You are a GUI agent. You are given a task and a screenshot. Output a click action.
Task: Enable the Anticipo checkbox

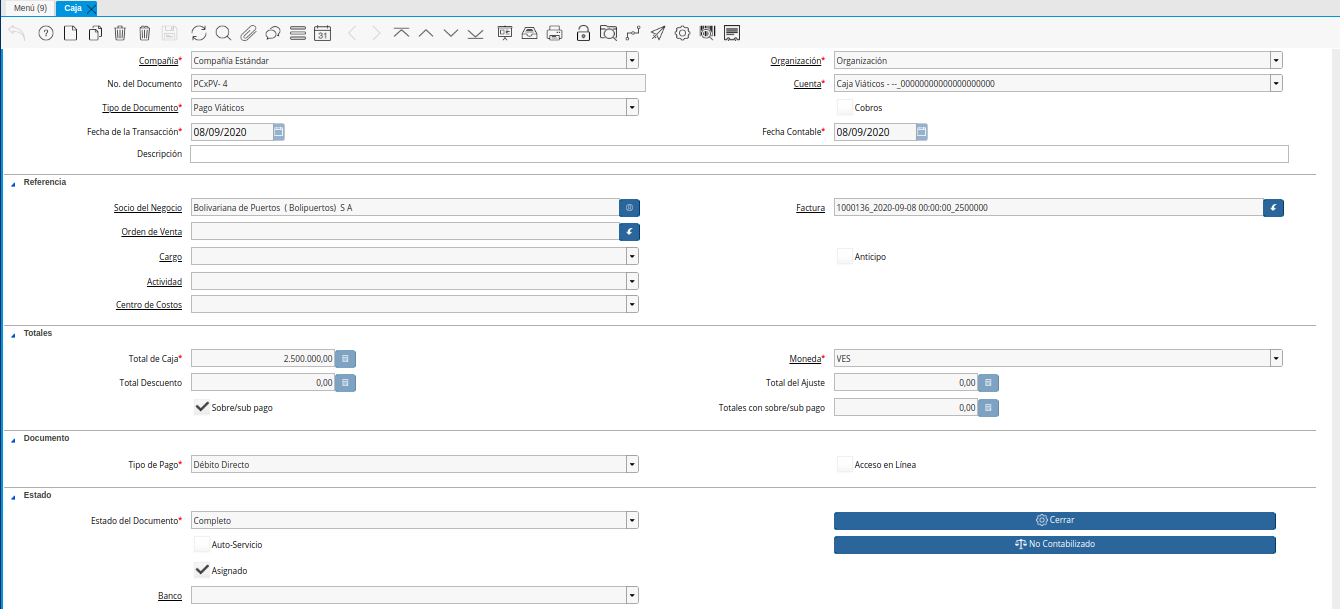tap(845, 257)
